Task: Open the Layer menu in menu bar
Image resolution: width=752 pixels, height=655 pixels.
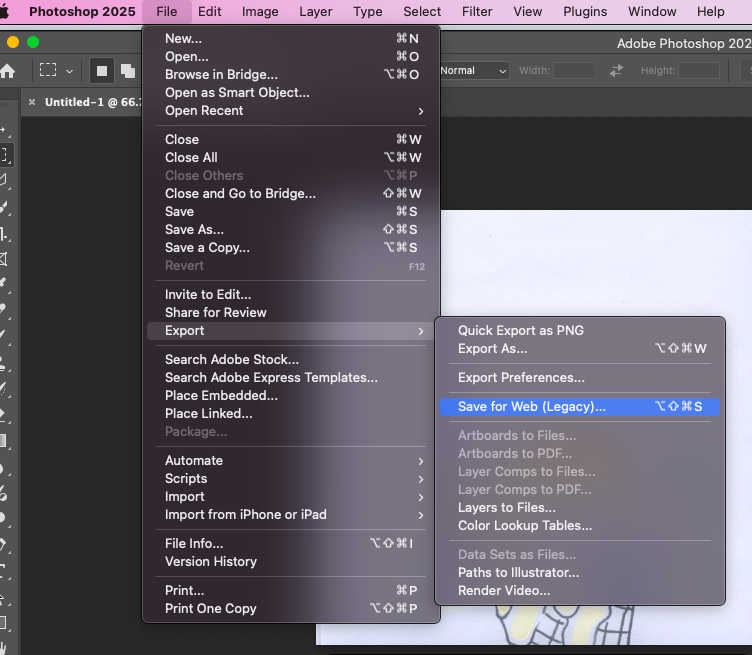Action: [x=316, y=12]
